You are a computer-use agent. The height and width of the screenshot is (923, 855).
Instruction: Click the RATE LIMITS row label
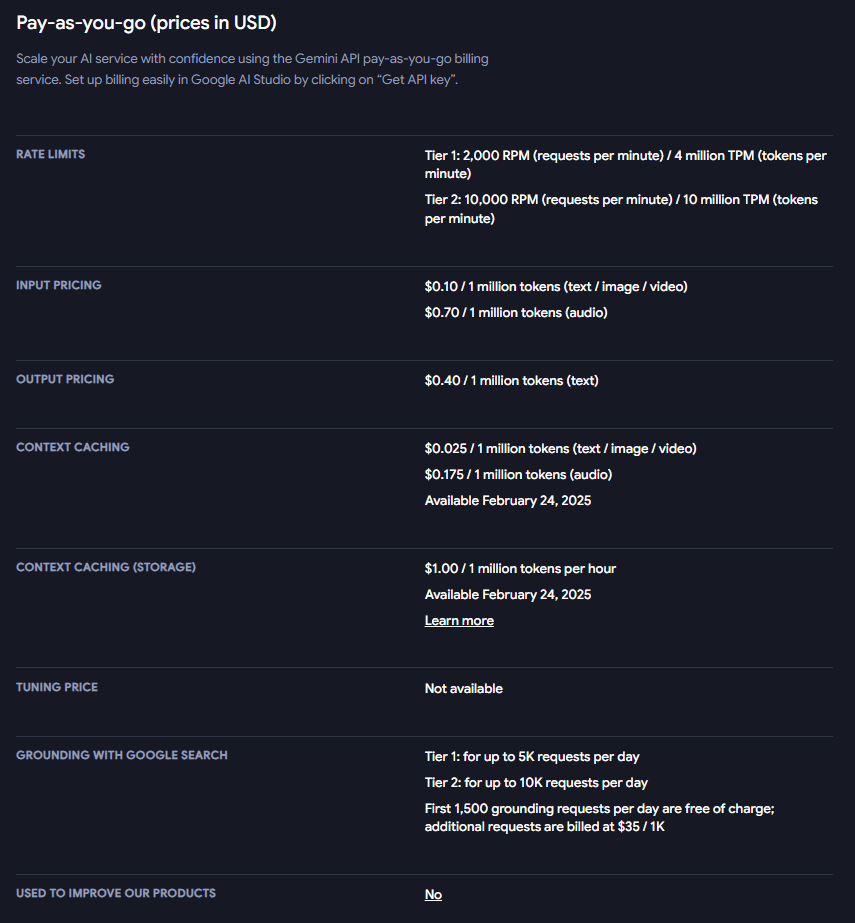tap(51, 154)
